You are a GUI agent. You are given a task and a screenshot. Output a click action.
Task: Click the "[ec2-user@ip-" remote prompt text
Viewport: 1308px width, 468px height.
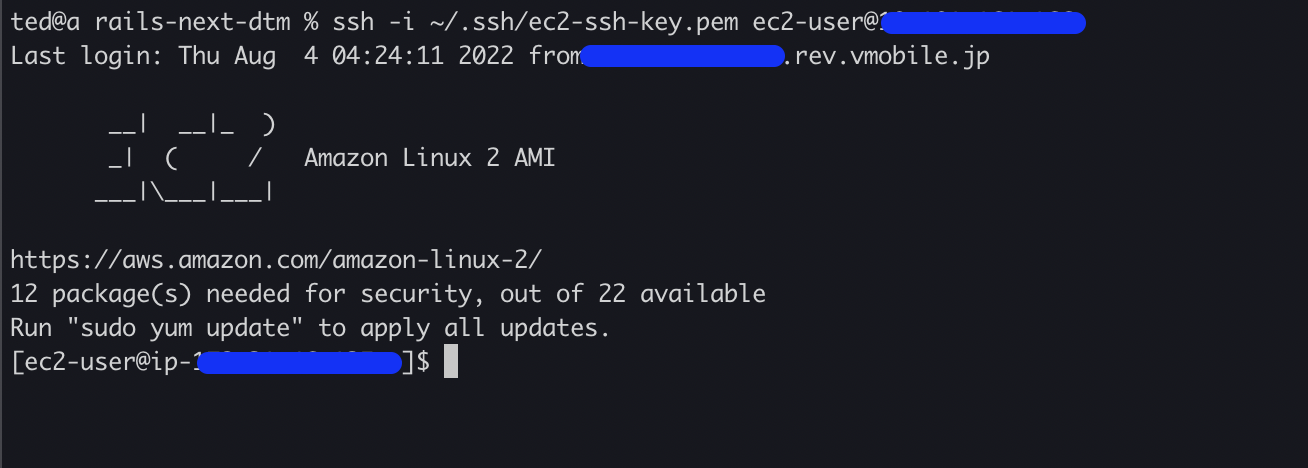tap(102, 362)
